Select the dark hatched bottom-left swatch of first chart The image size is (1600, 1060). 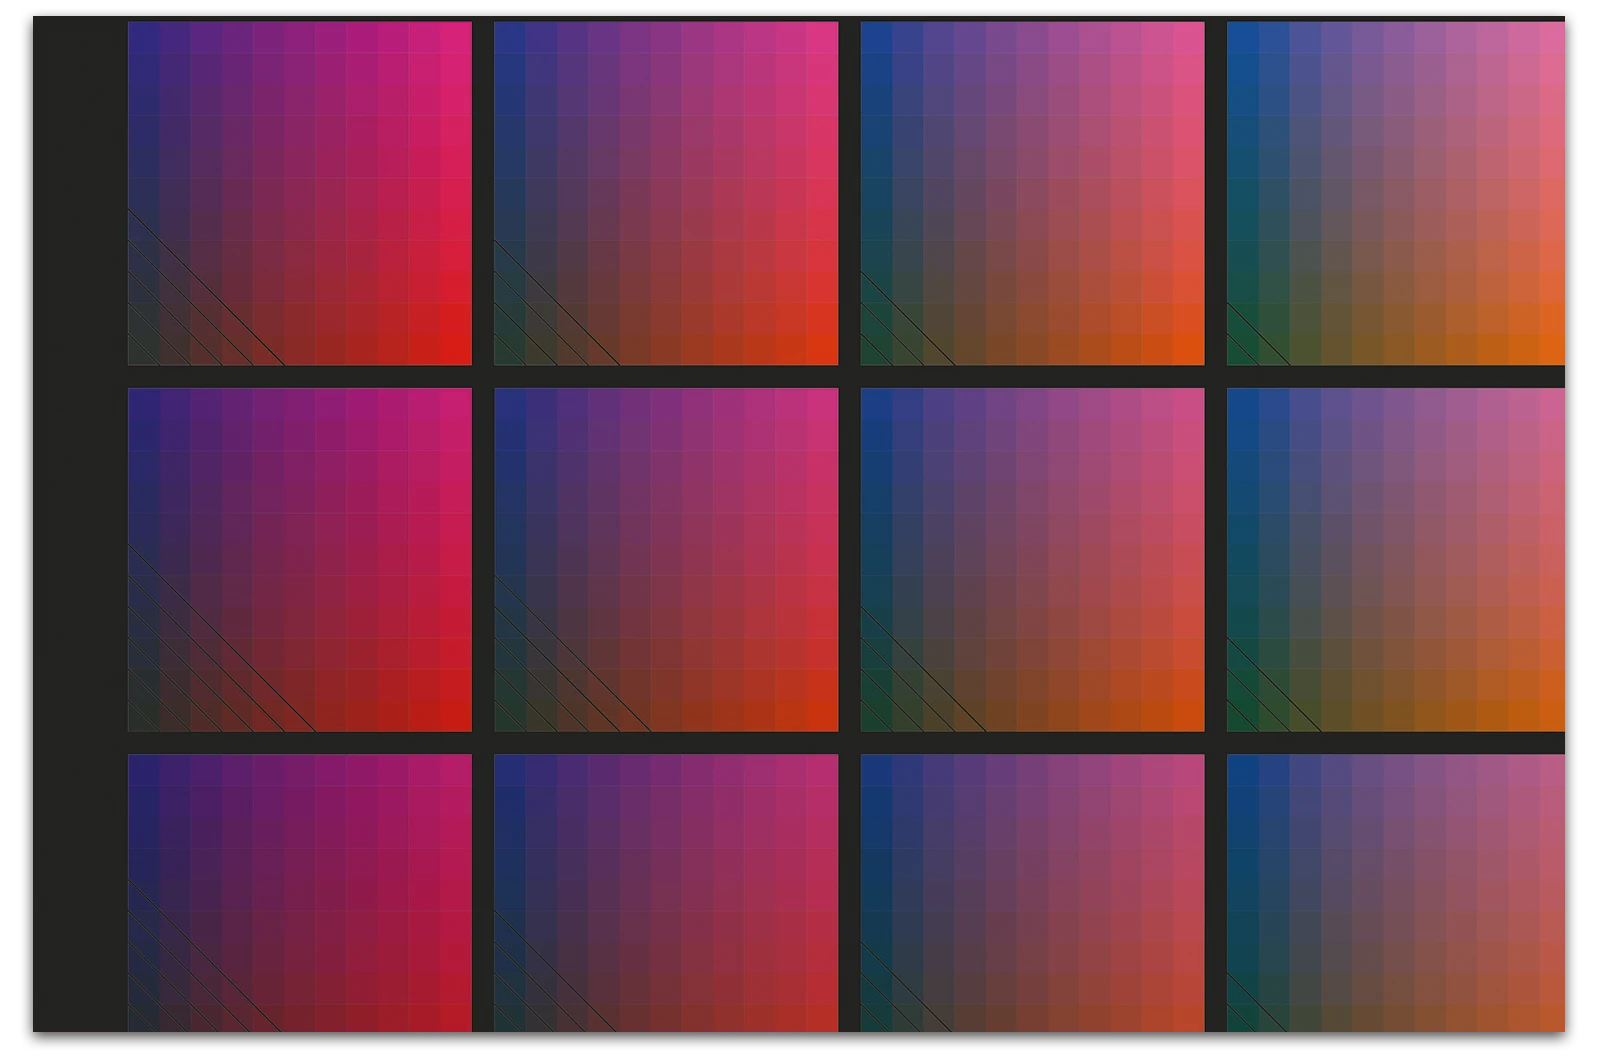143,349
